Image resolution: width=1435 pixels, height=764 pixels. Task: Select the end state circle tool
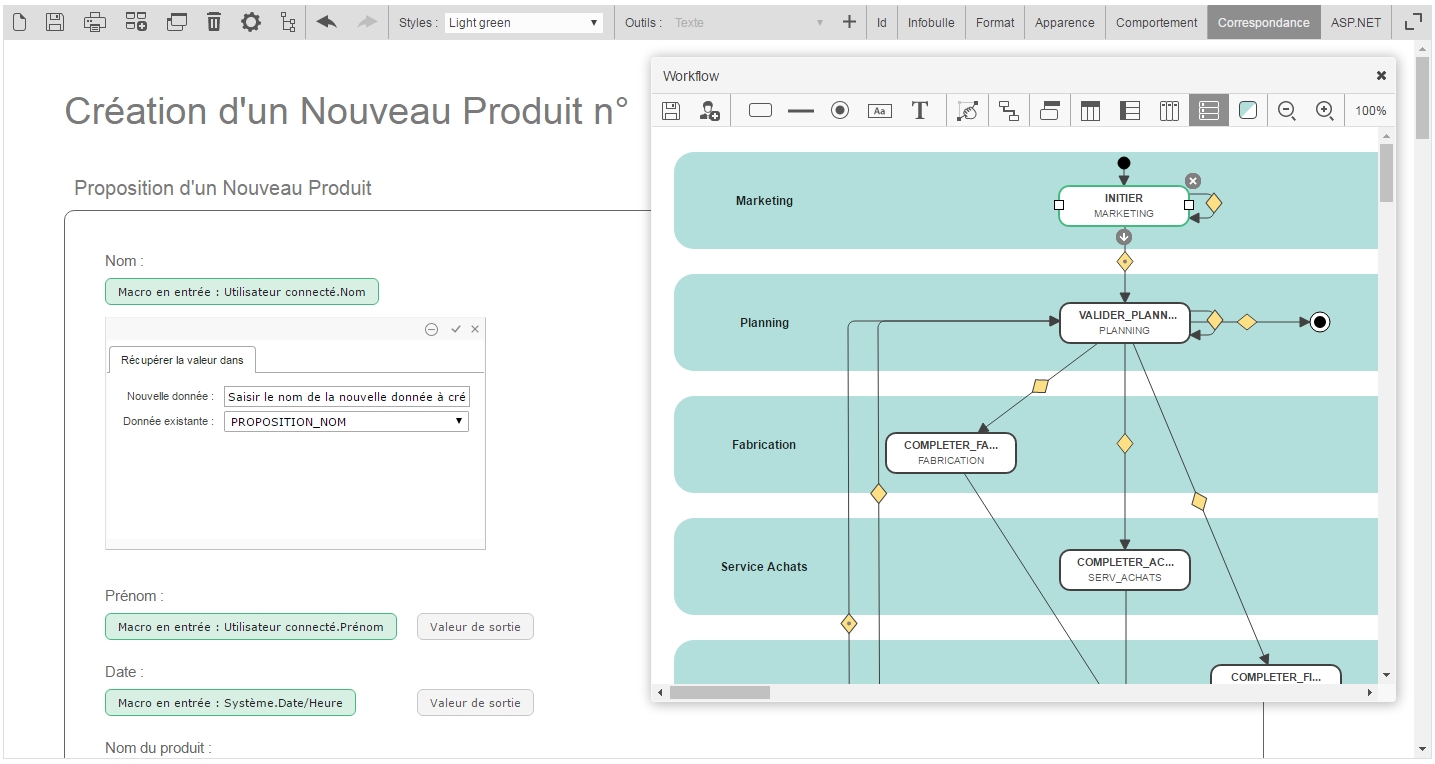[x=840, y=111]
